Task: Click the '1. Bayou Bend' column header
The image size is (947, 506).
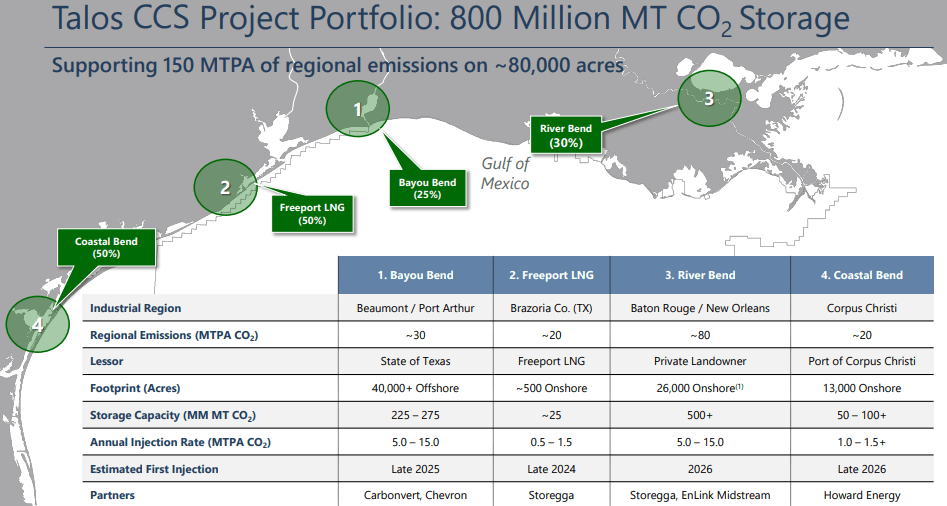Action: click(x=416, y=275)
